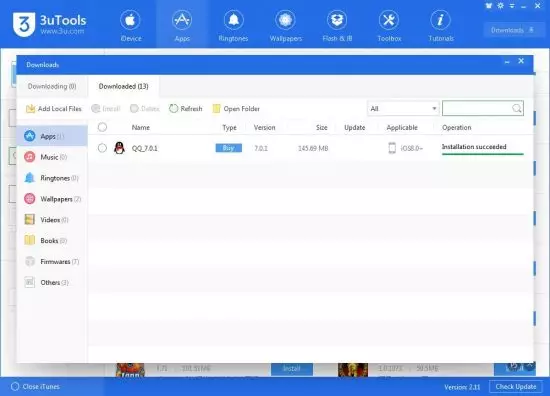Open the iDevice section
Screen dimensions: 550x396
pyautogui.click(x=130, y=26)
